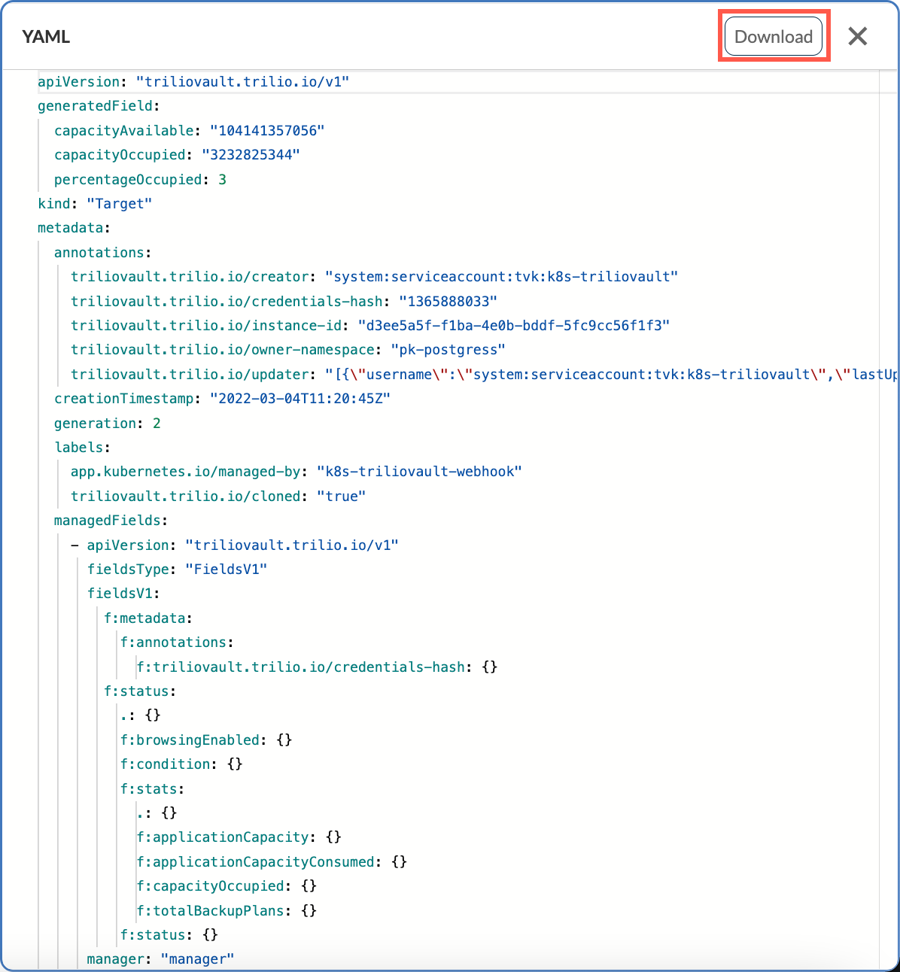Click the percentageOccupied line
Screen dimensions: 900x972
[x=140, y=180]
